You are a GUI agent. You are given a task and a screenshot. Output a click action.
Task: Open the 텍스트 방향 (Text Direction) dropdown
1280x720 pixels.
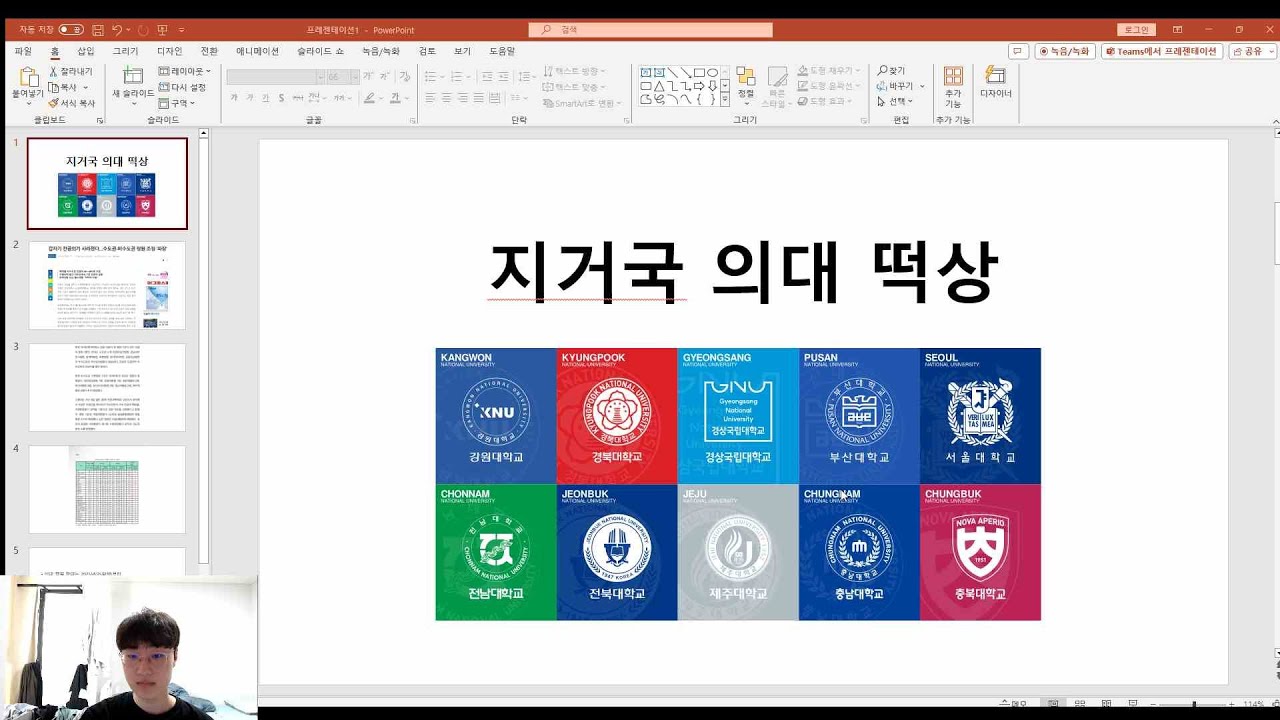click(574, 71)
